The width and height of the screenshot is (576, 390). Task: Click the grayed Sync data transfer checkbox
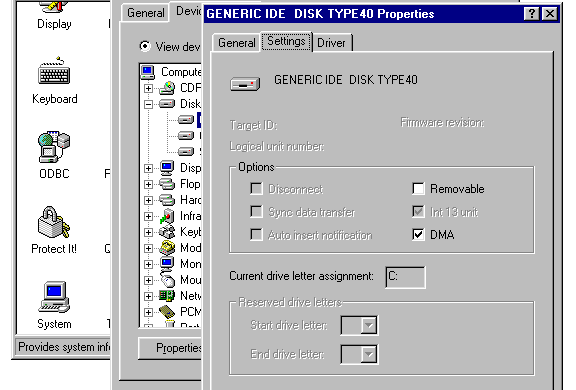coord(256,212)
